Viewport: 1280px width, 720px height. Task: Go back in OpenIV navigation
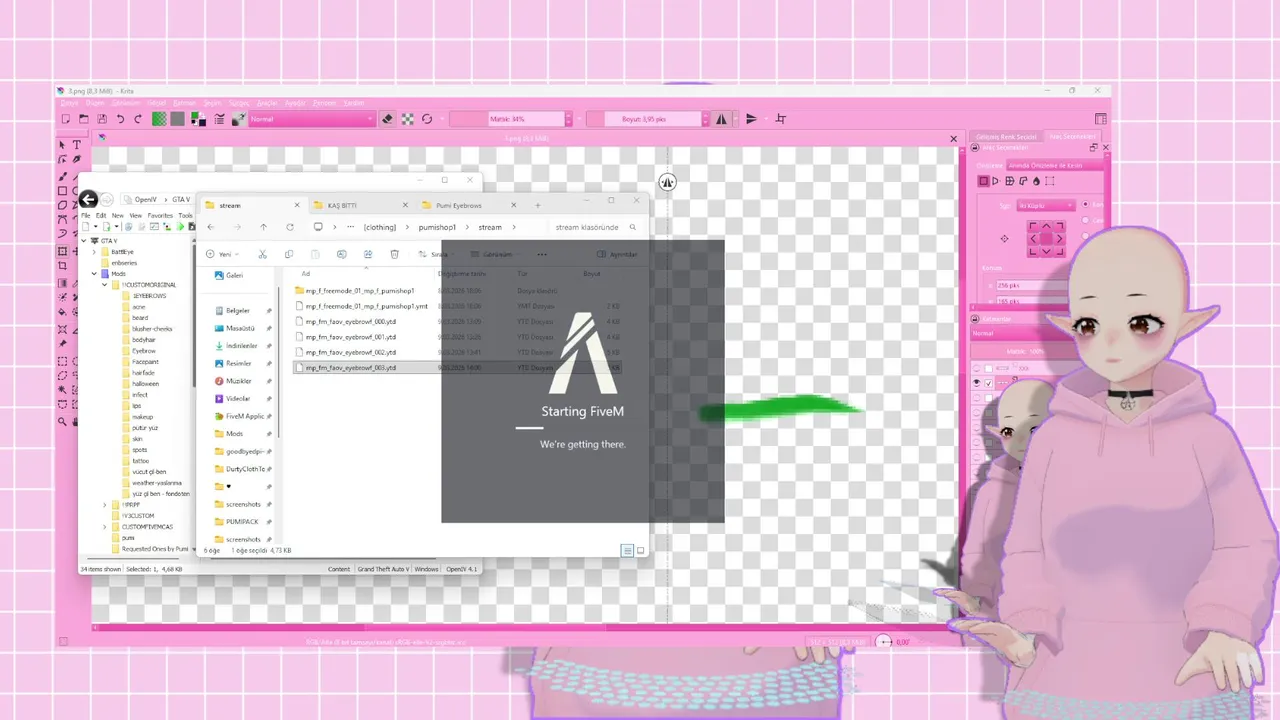click(88, 199)
